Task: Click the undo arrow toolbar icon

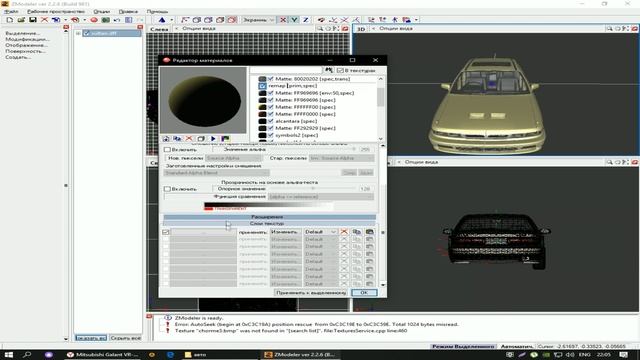Action: coord(117,20)
